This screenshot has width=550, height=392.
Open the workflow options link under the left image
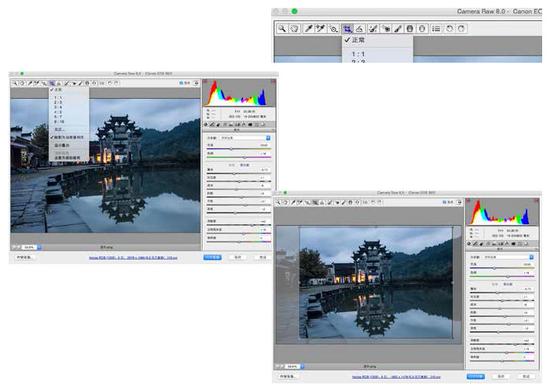[133, 258]
